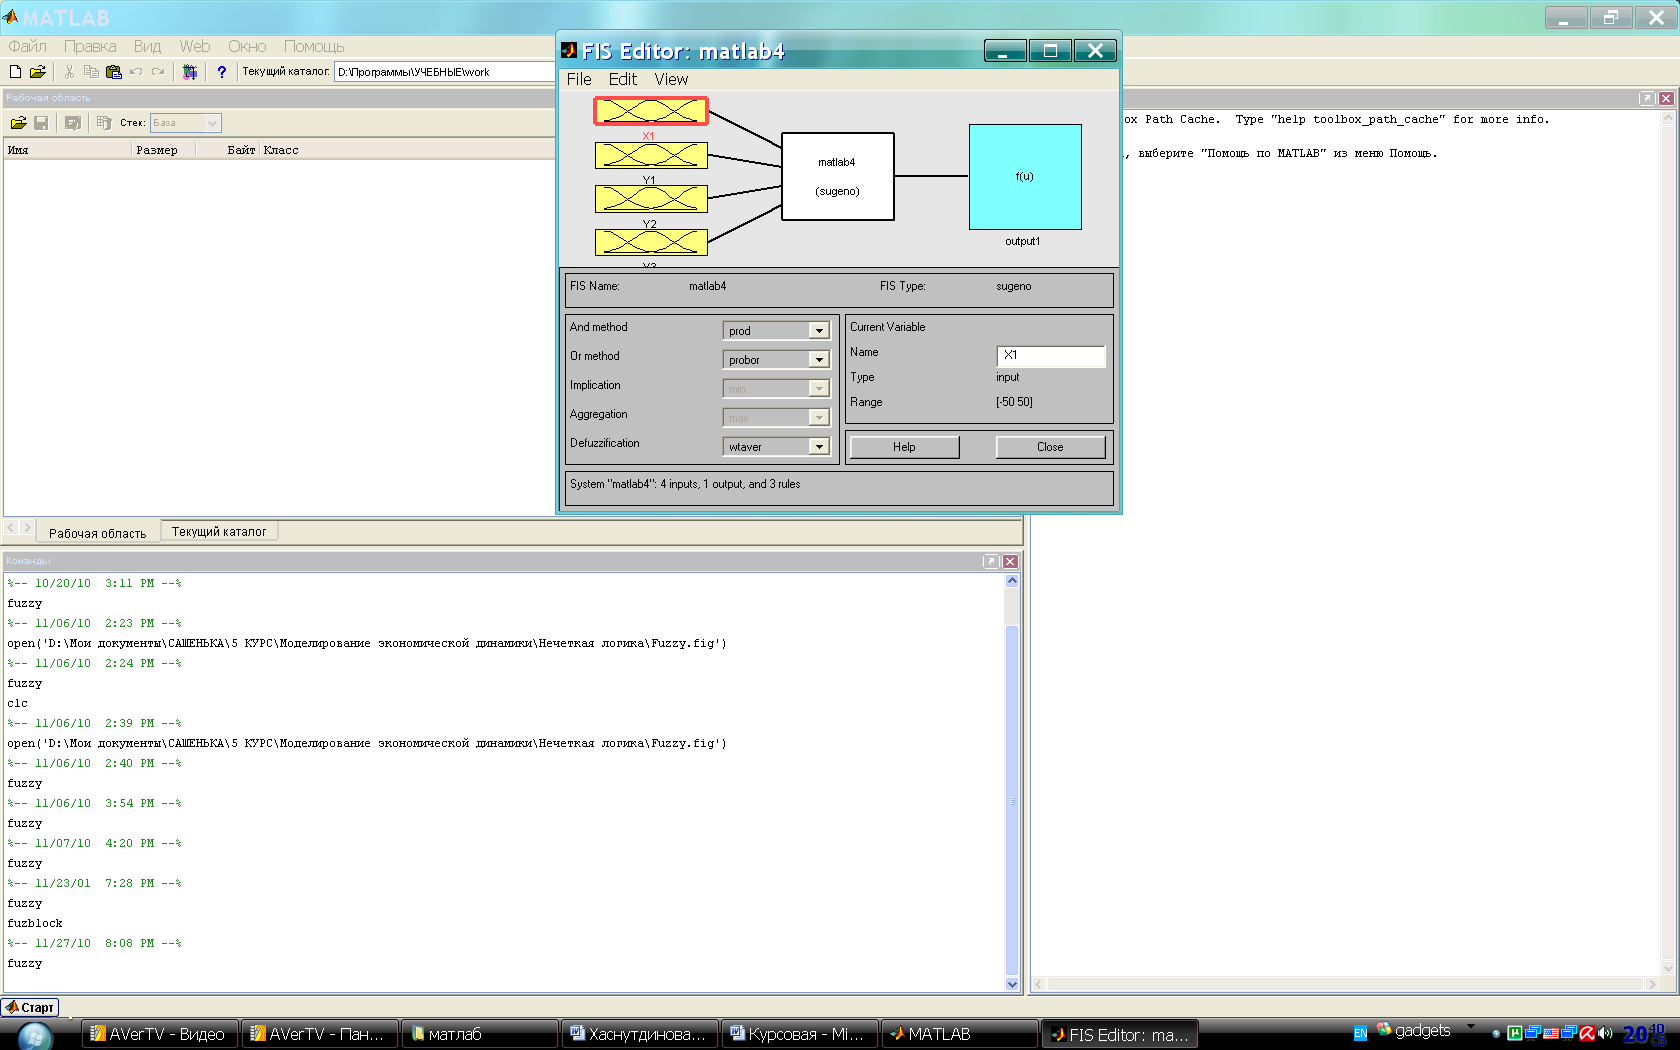The width and height of the screenshot is (1680, 1050).
Task: Click the uTorrent tray icon
Action: coord(1515,1033)
